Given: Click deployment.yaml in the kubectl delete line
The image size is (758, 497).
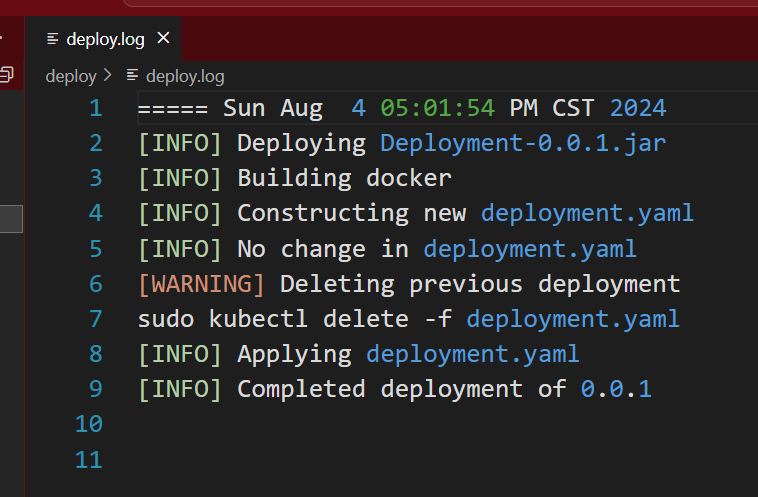Looking at the screenshot, I should click(x=573, y=319).
